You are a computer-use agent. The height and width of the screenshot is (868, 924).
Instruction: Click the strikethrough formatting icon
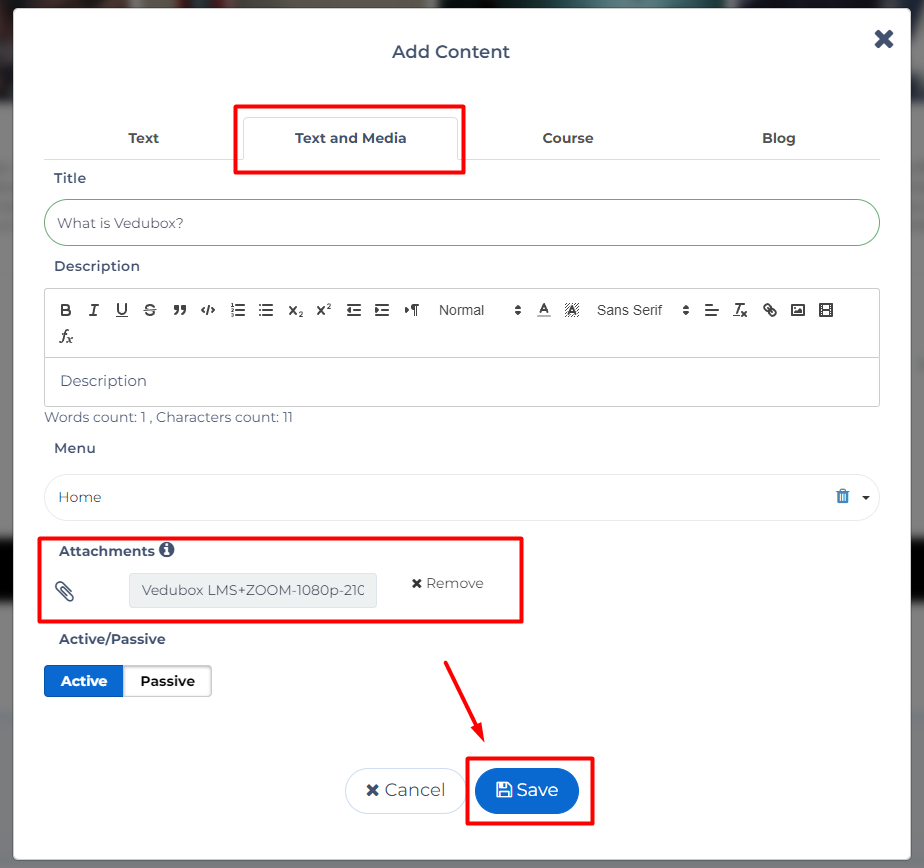[x=150, y=310]
